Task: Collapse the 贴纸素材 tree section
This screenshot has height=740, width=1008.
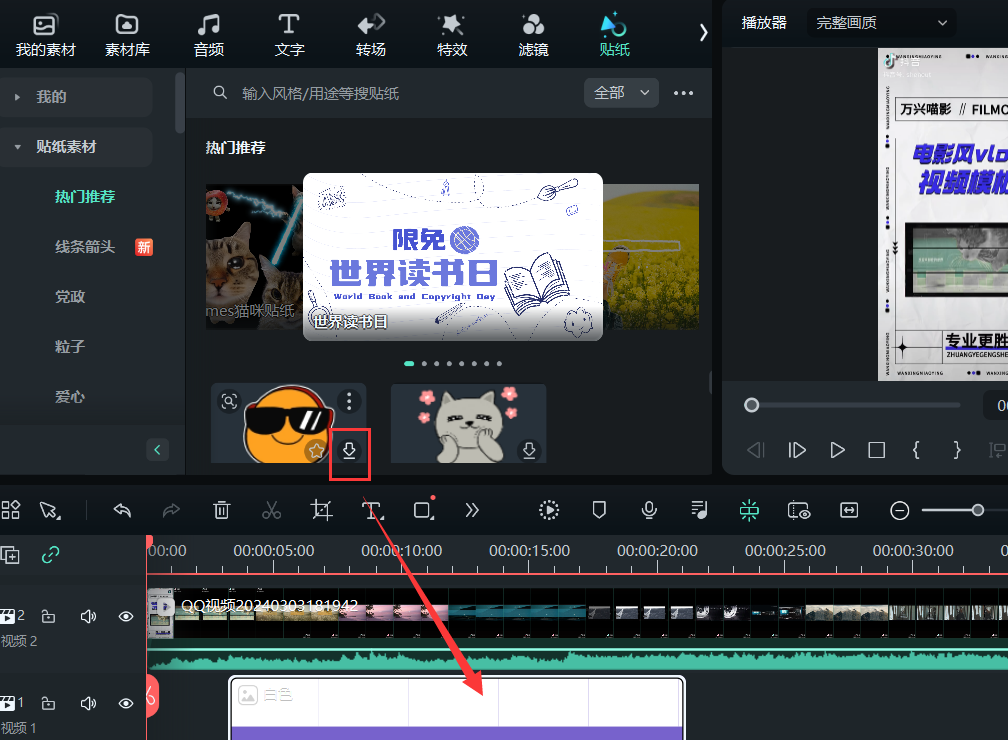Action: pos(18,147)
